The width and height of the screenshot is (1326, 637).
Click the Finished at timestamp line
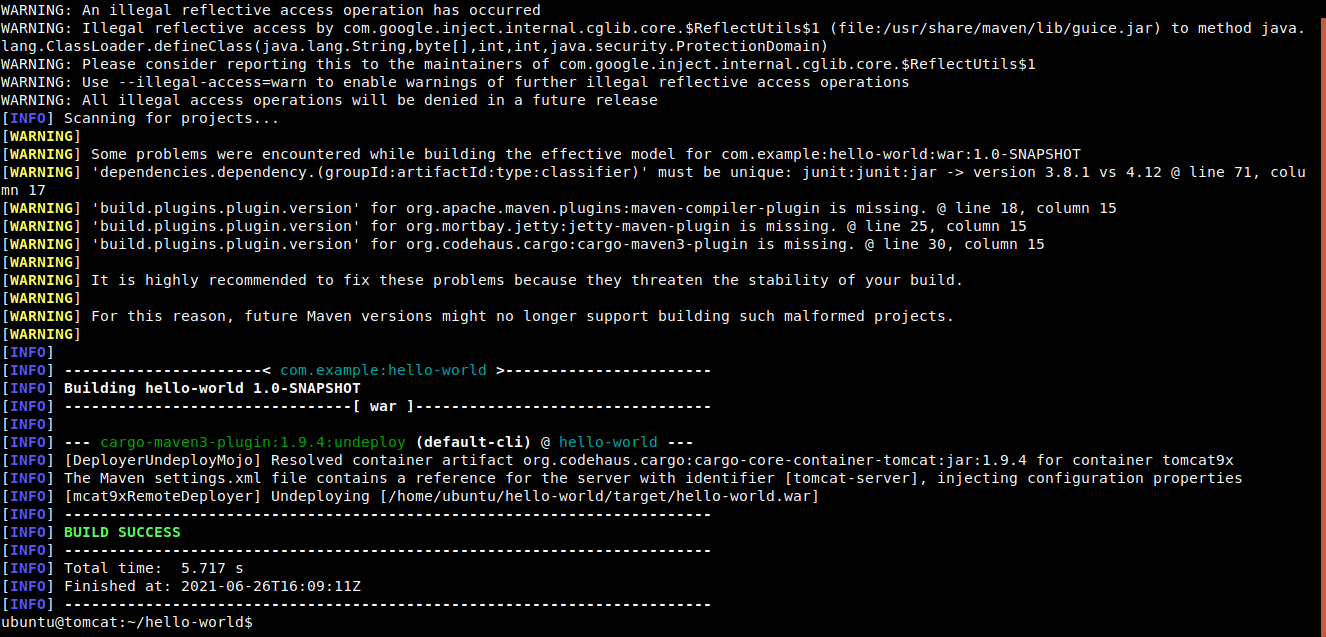click(x=212, y=586)
